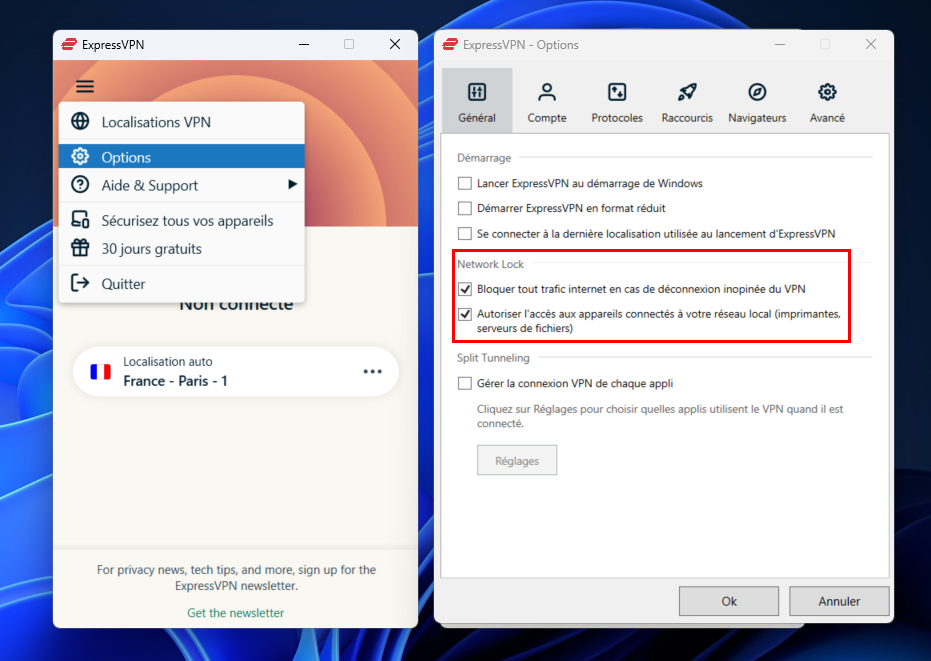The width and height of the screenshot is (931, 661).
Task: Select the Options menu entry
Action: tap(182, 156)
